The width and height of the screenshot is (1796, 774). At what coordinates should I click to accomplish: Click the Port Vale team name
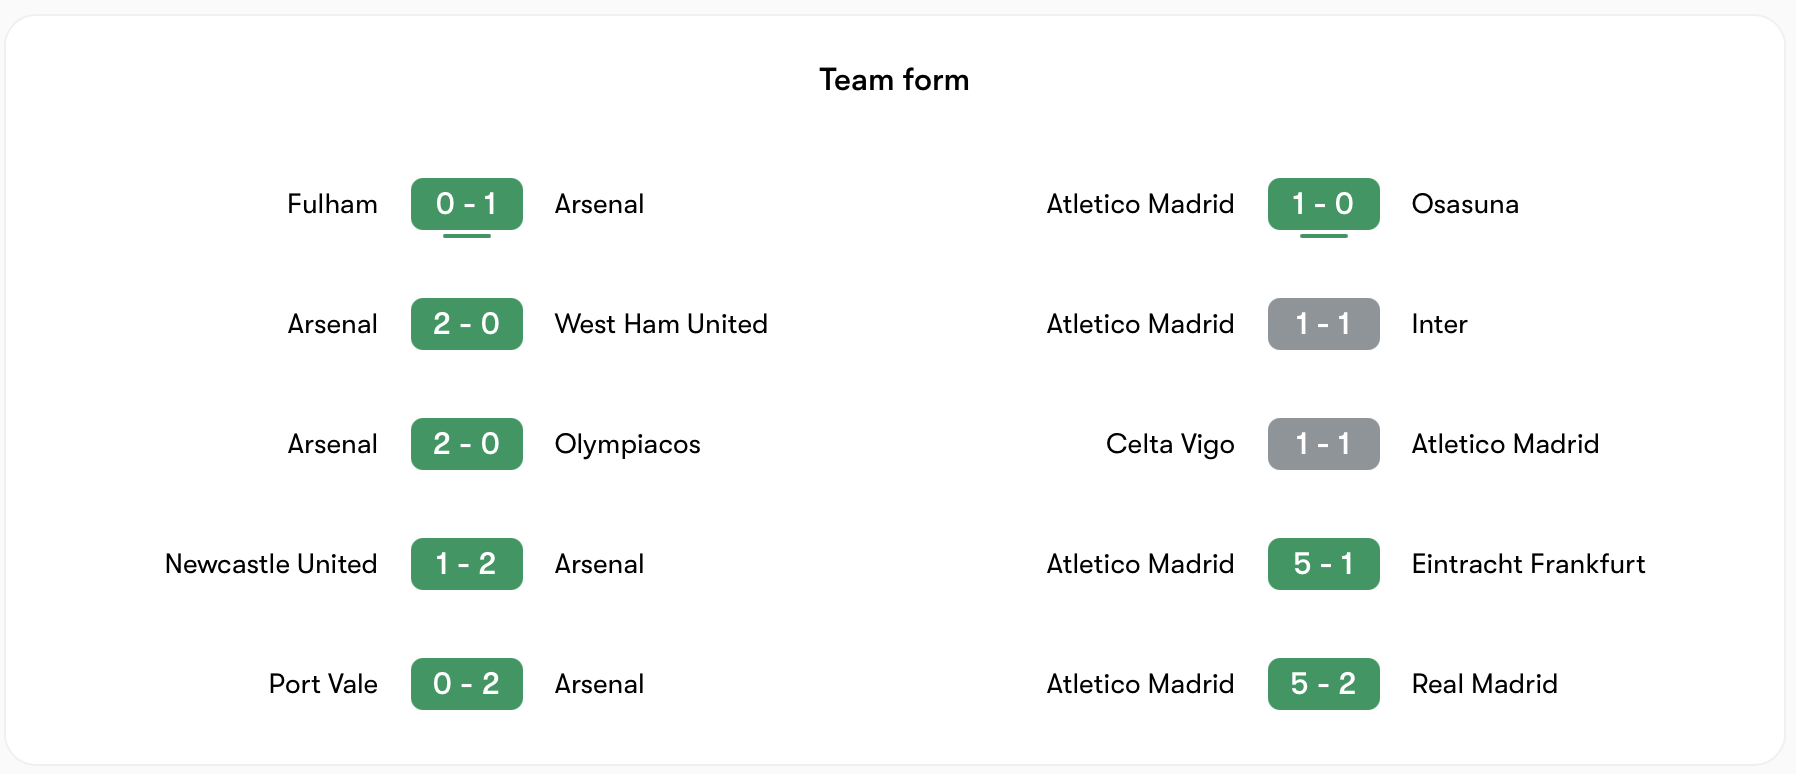[x=323, y=684]
